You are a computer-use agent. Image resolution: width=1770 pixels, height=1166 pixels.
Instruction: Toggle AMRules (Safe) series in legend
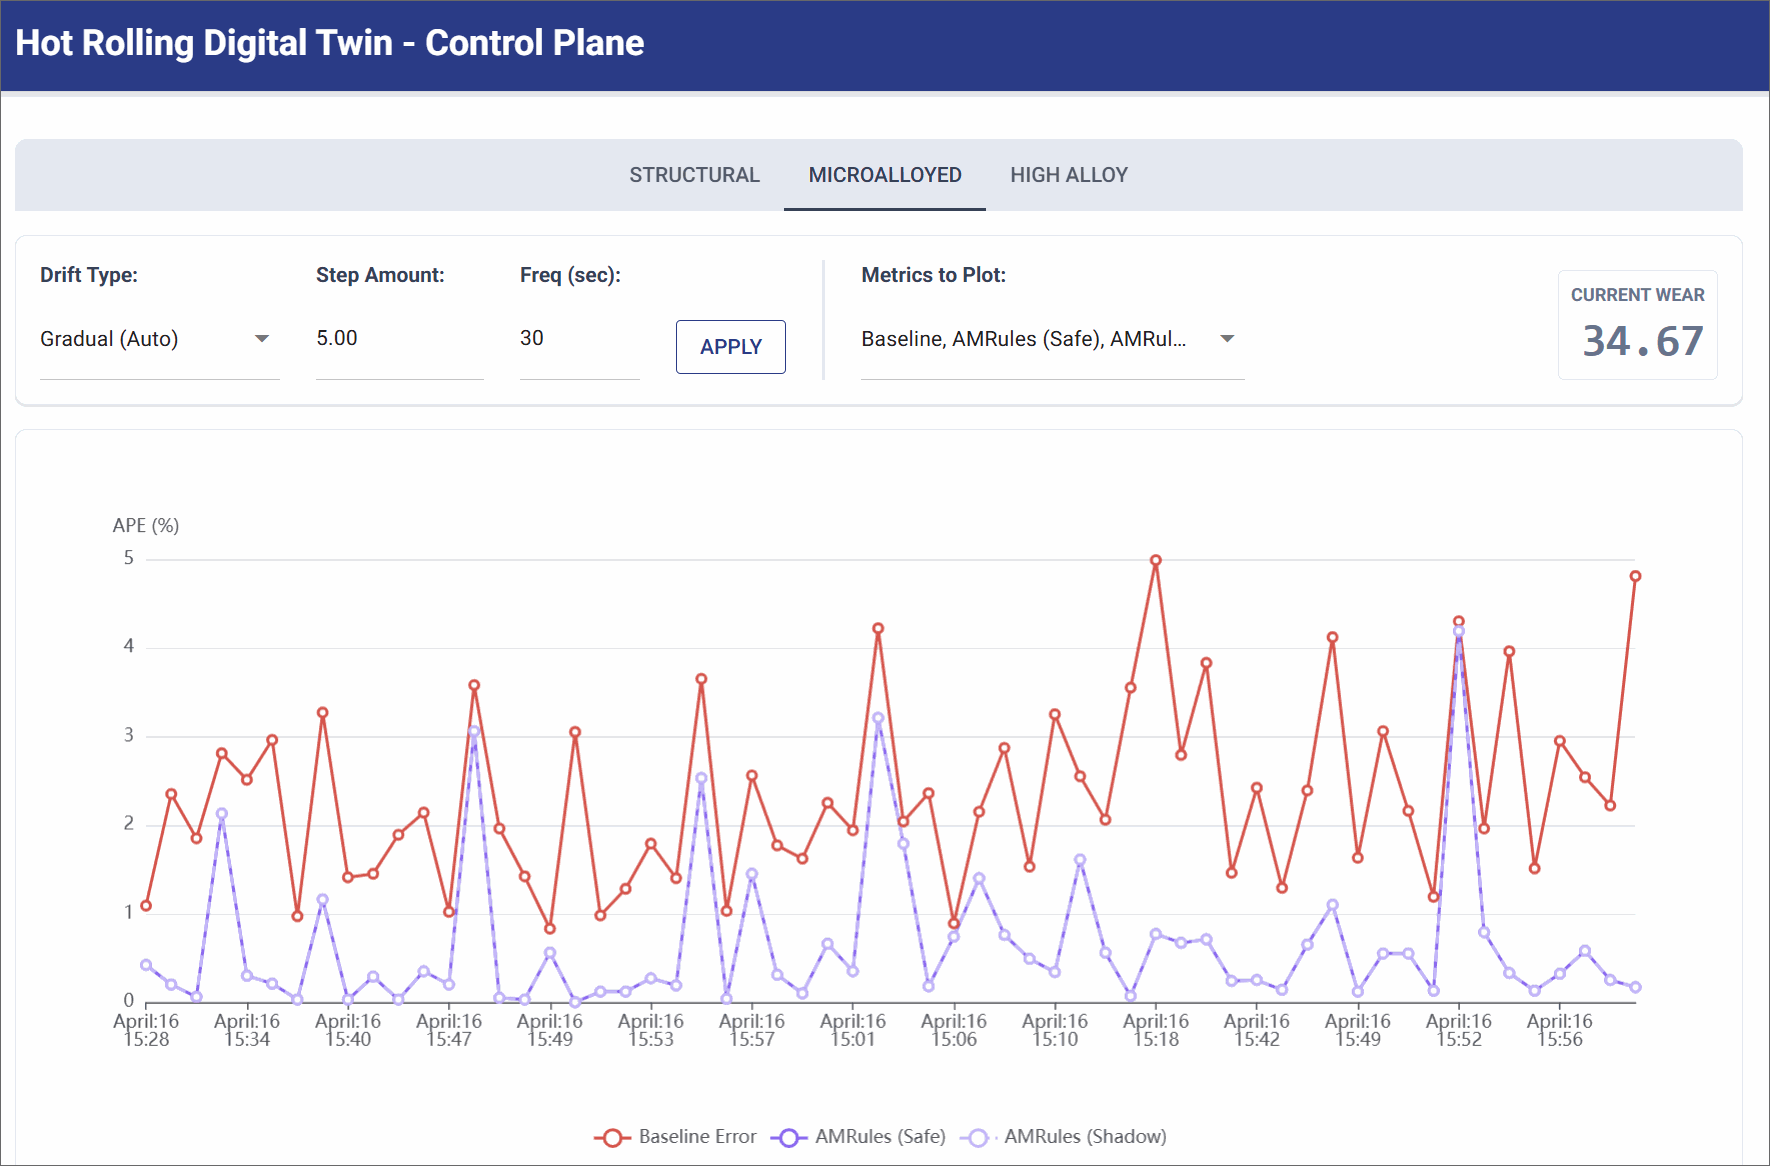click(879, 1137)
